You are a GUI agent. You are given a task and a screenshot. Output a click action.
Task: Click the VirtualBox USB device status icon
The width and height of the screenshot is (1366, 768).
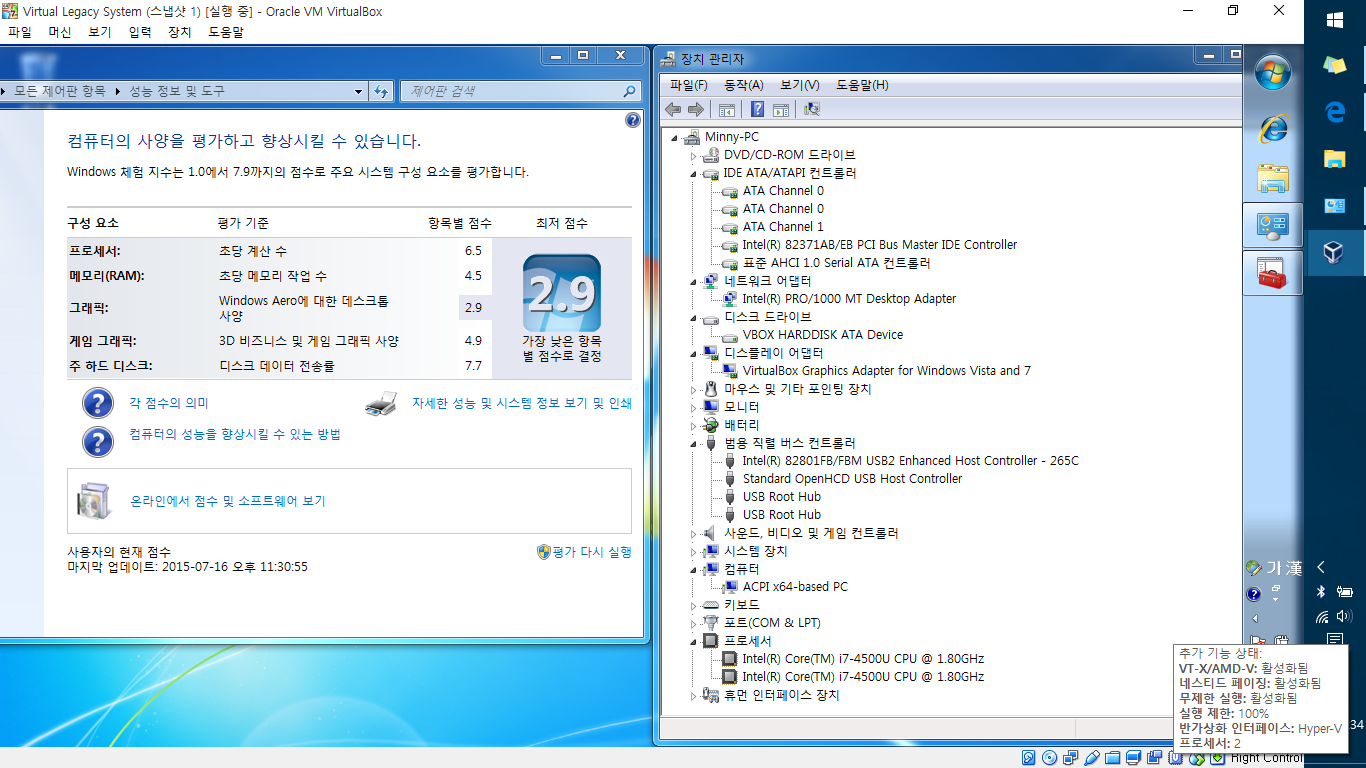click(1092, 758)
